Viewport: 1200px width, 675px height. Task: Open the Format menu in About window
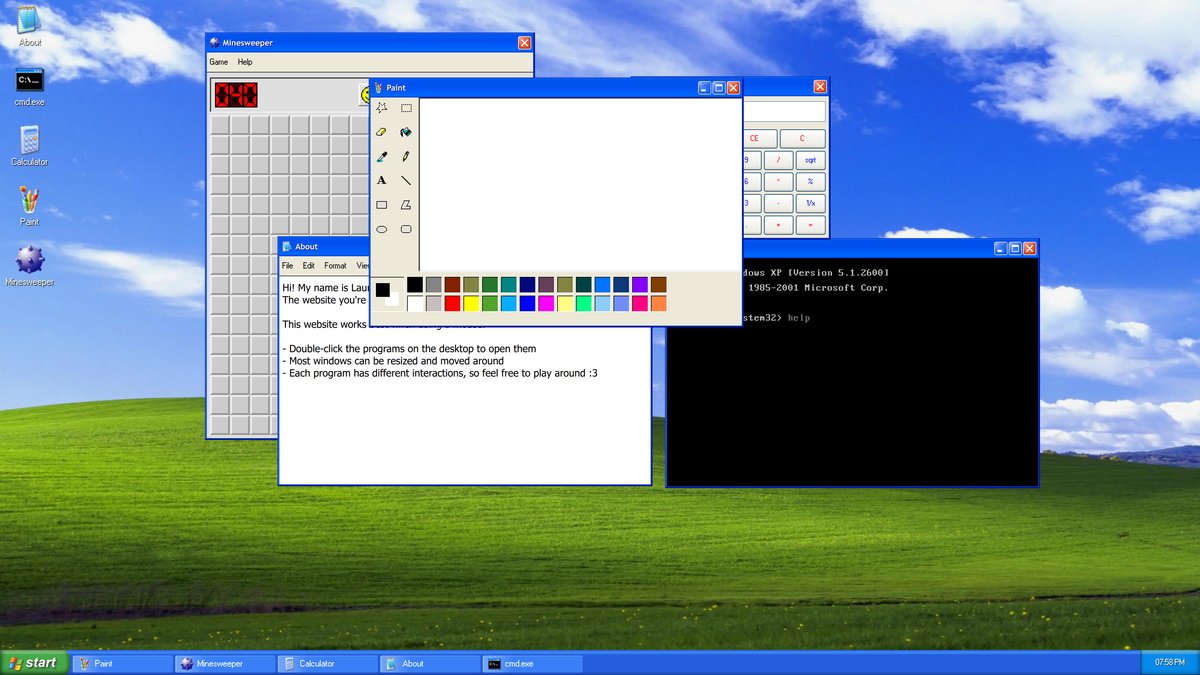click(x=335, y=266)
